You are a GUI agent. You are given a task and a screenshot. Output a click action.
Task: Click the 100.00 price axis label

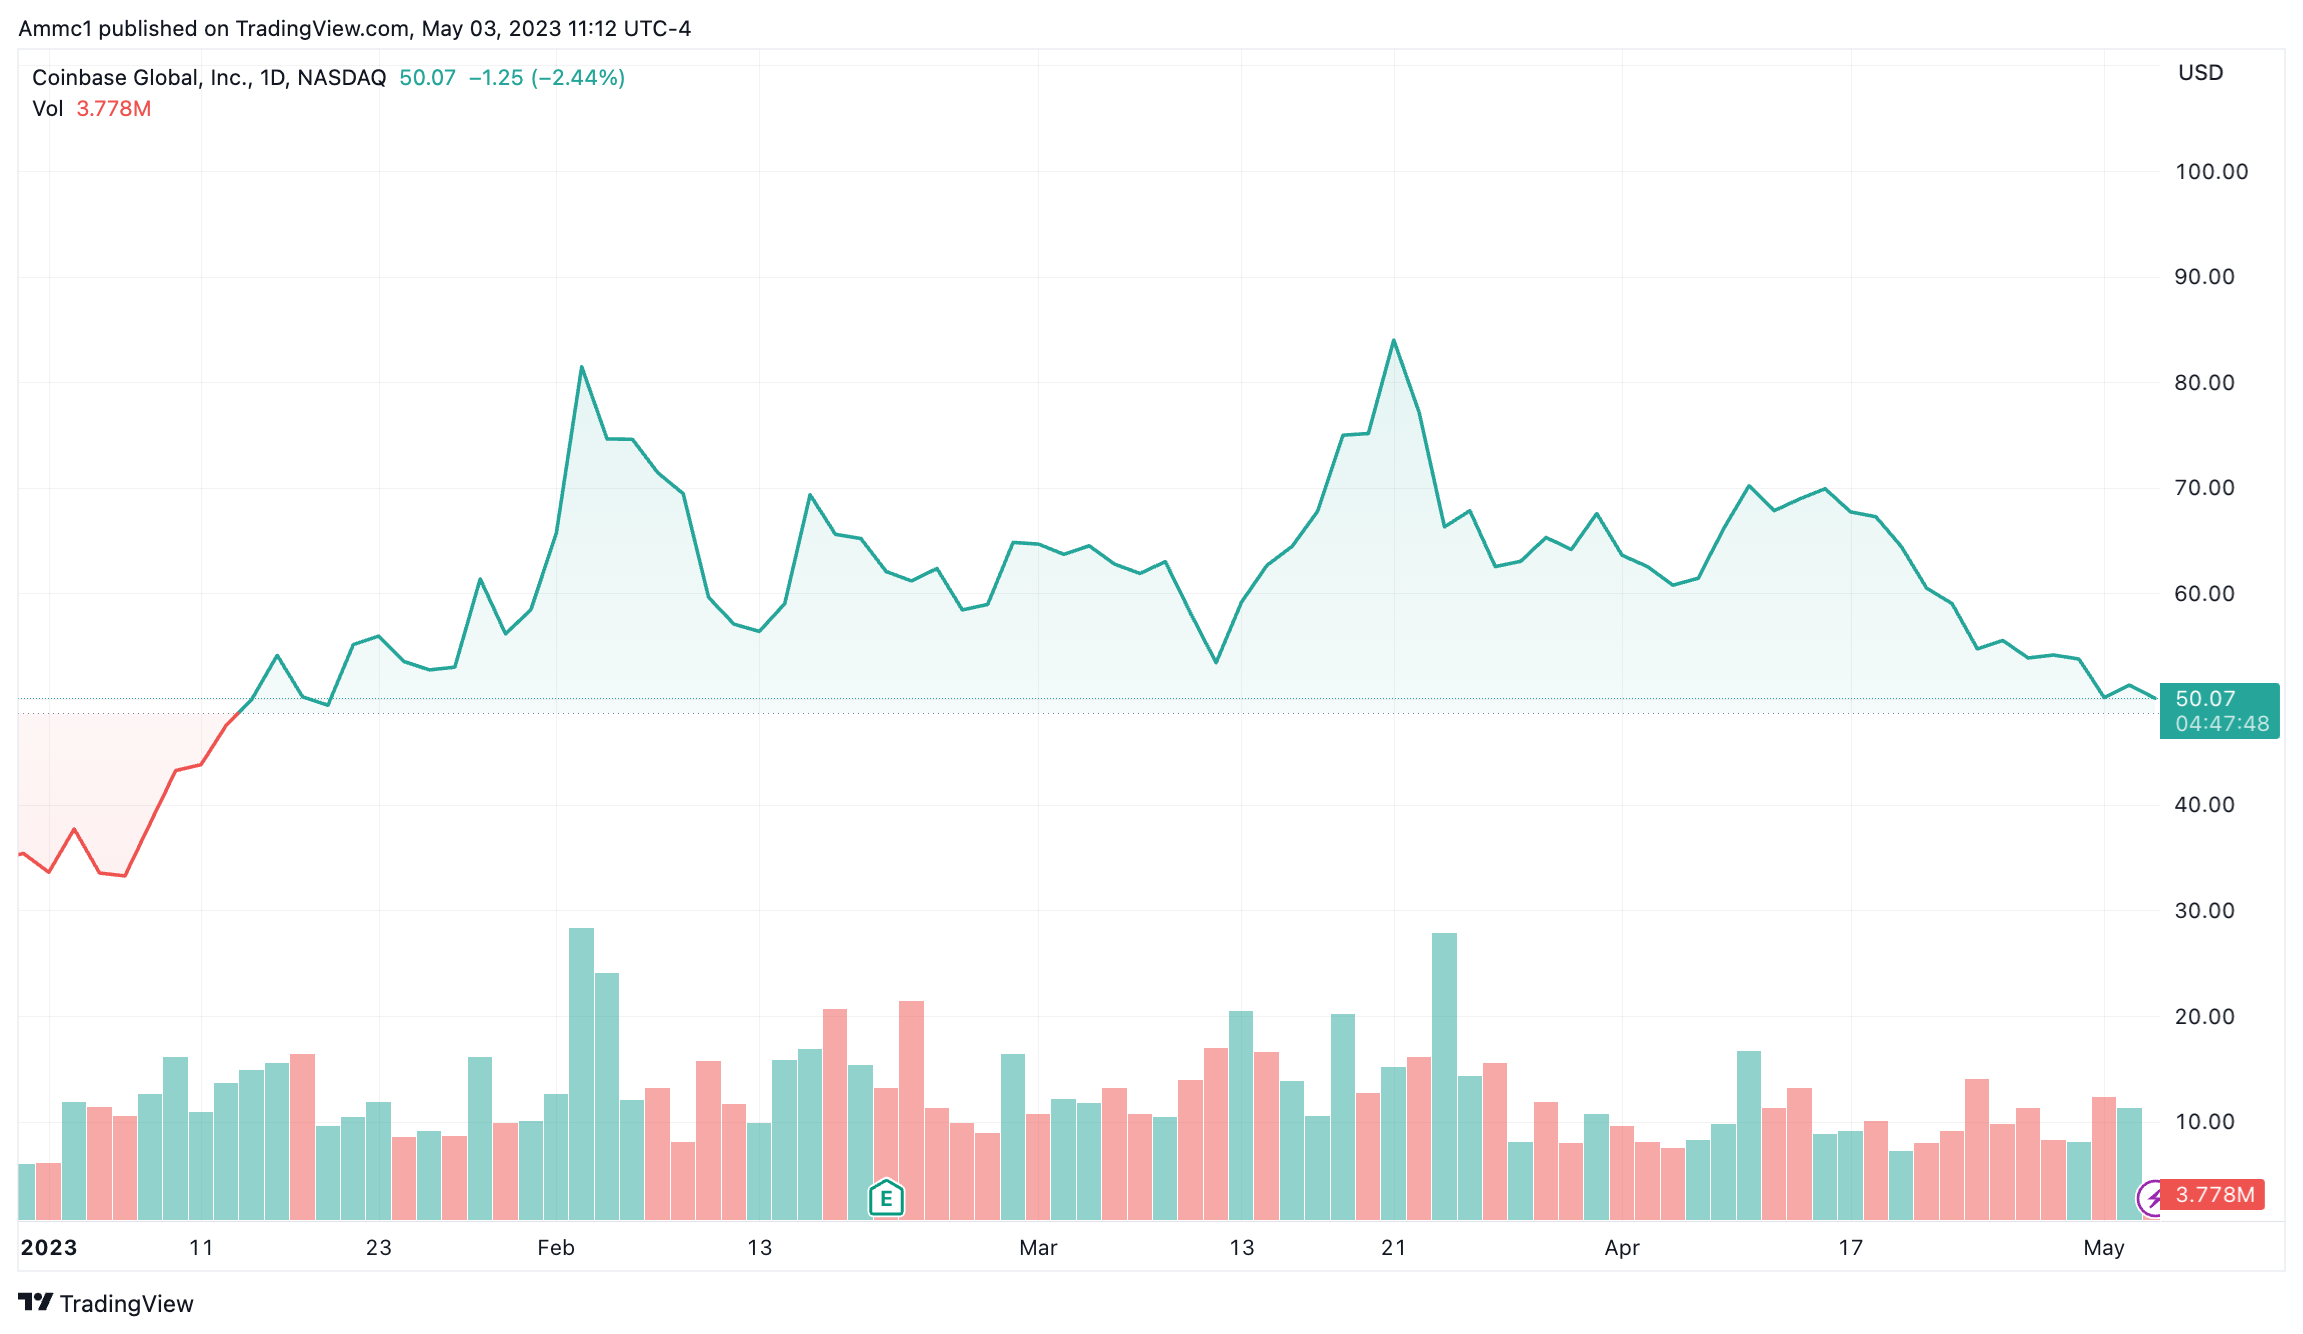2211,171
